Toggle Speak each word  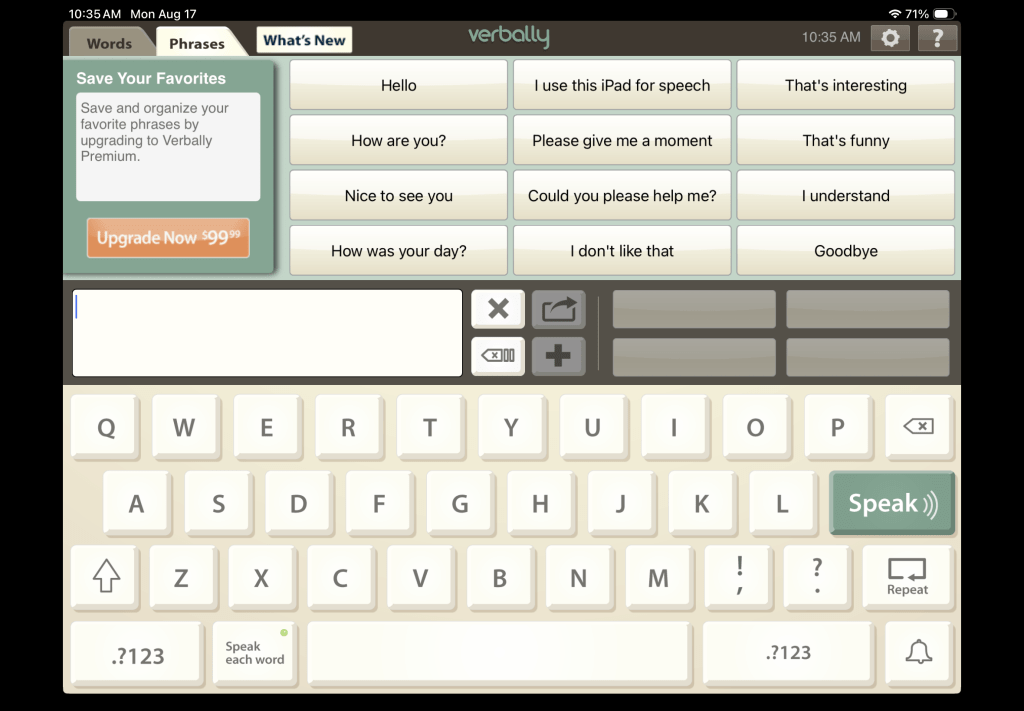pyautogui.click(x=253, y=652)
